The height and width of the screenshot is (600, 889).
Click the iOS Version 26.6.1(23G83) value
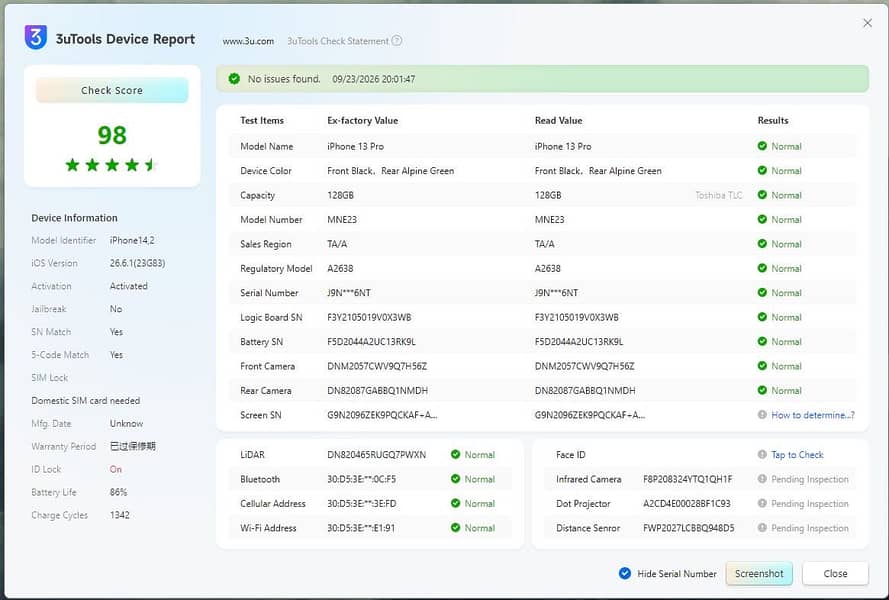click(138, 263)
